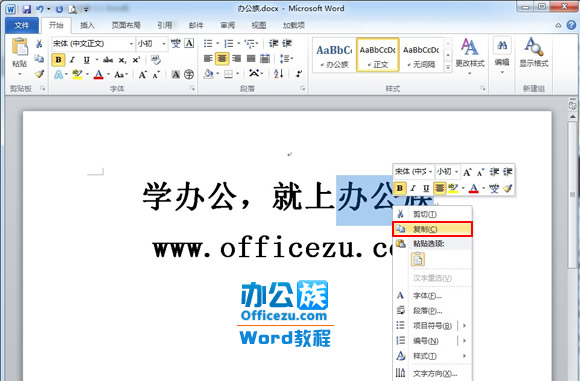
Task: Click the Numbering list icon in ribbon
Action: [x=229, y=44]
